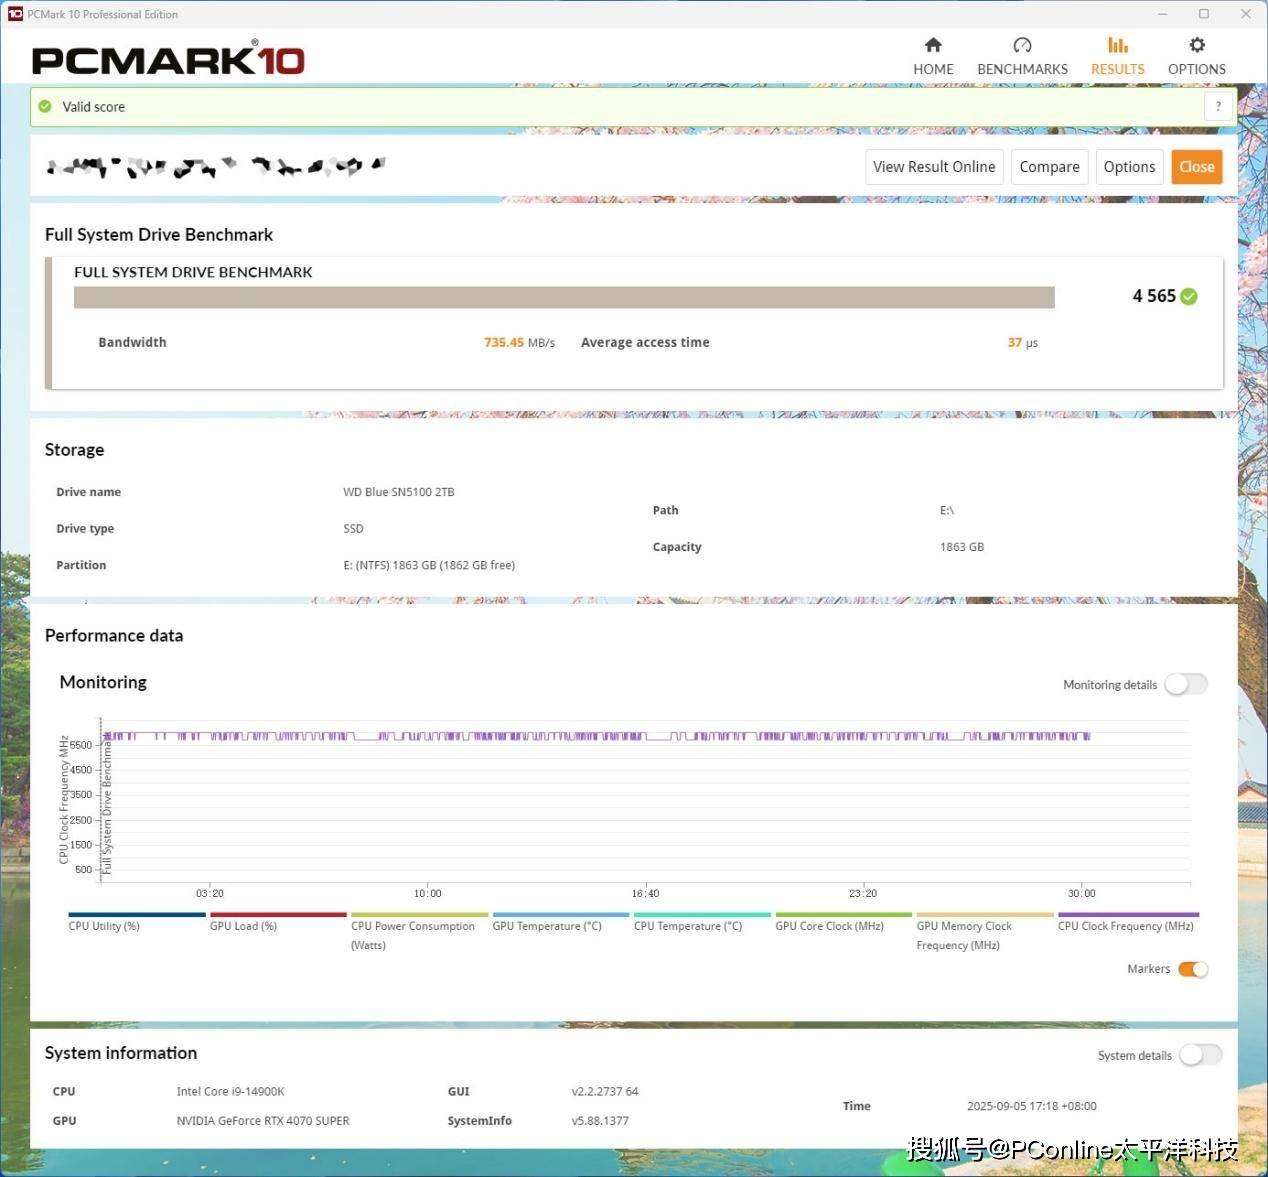
Task: Click the green valid score checkmark icon
Action: pos(45,107)
